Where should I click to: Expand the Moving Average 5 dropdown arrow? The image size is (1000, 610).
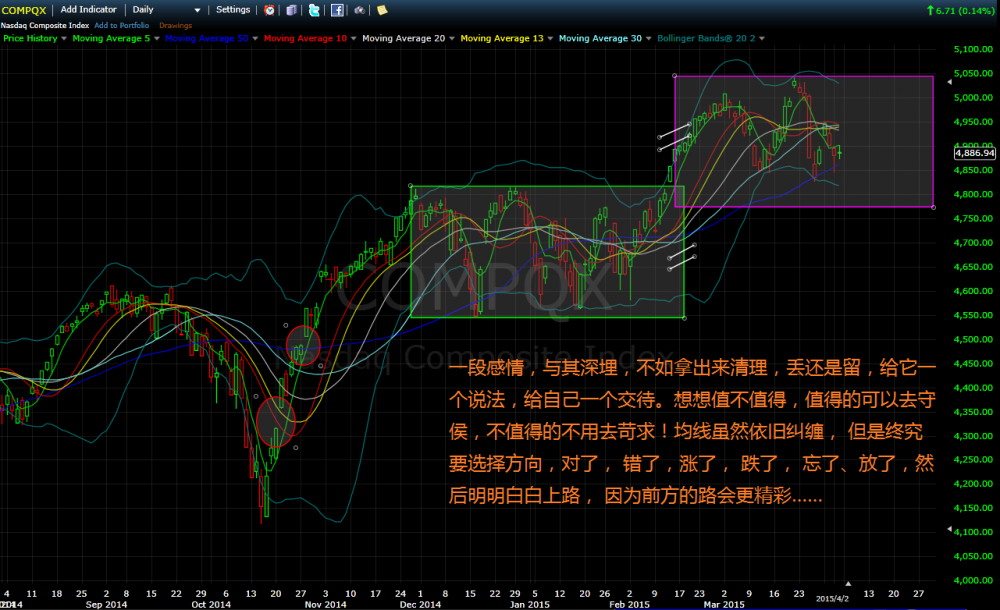tap(157, 39)
